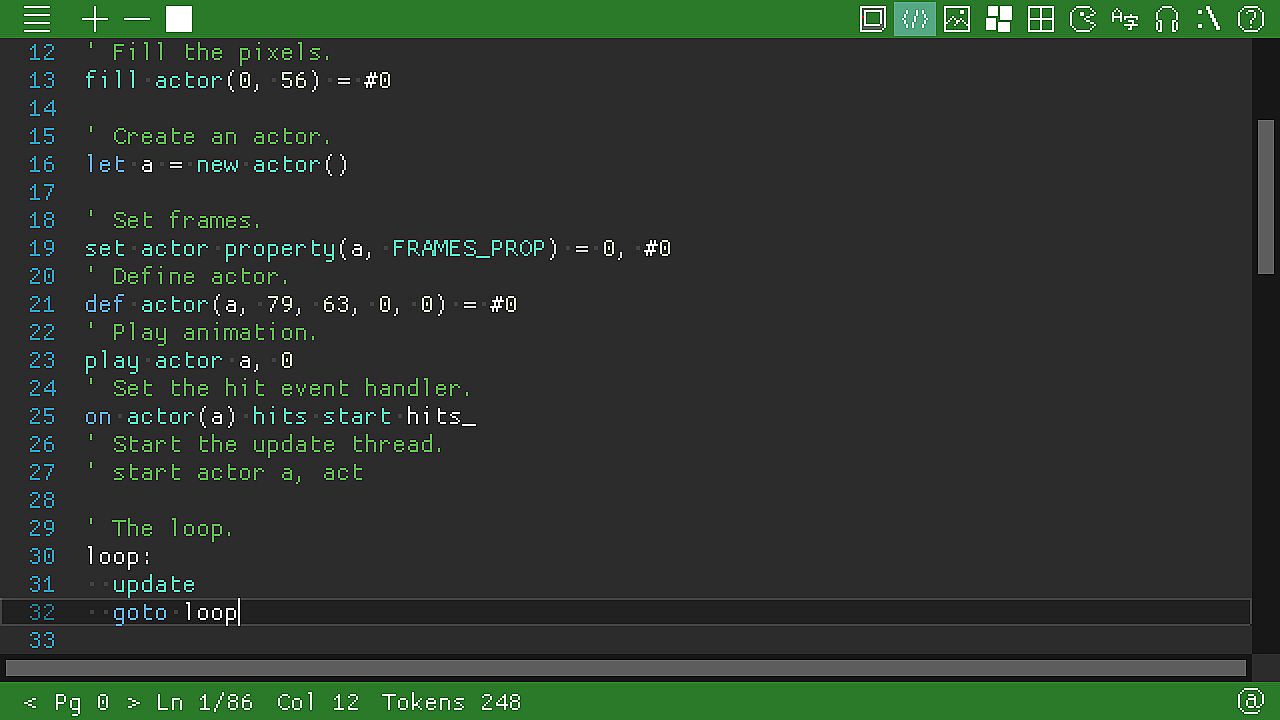Click the @ icon in status bar
This screenshot has height=720, width=1280.
pyautogui.click(x=1251, y=701)
